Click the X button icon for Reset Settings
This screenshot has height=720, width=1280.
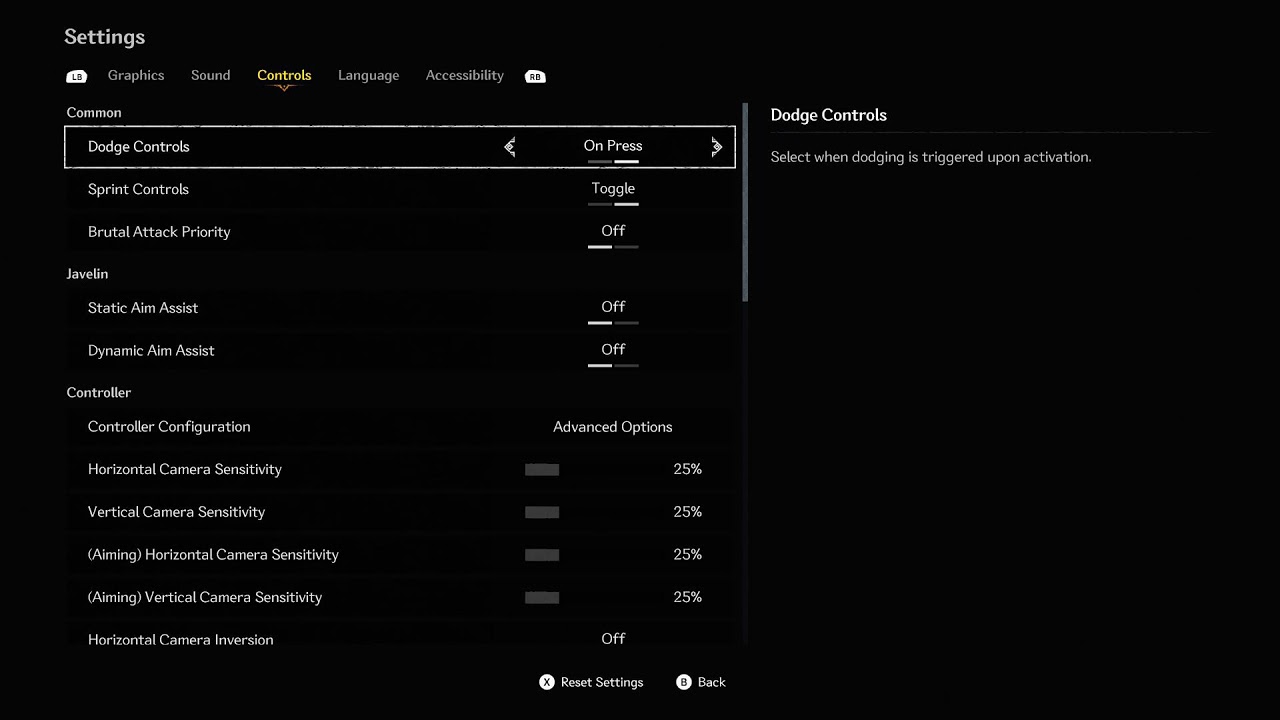click(546, 682)
